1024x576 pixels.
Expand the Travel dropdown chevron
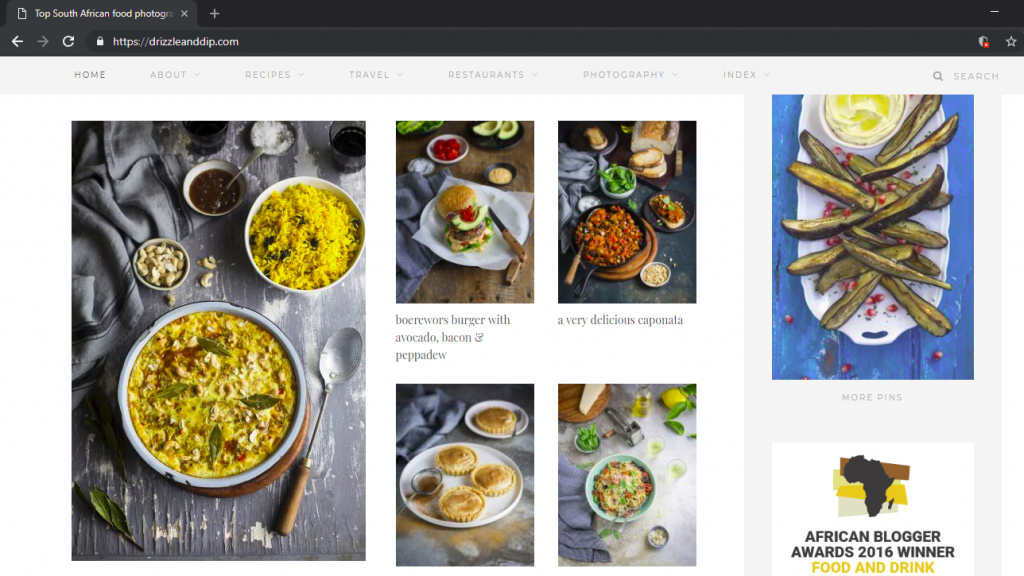(x=400, y=74)
